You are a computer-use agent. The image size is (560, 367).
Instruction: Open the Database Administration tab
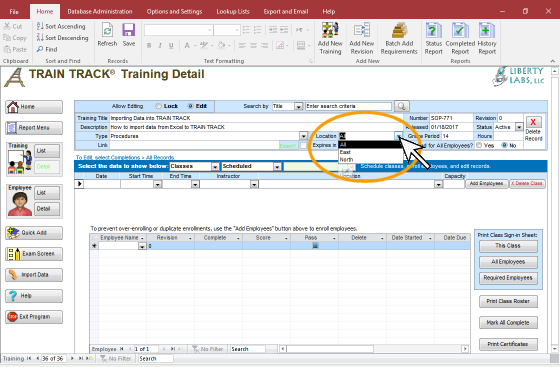tap(100, 11)
